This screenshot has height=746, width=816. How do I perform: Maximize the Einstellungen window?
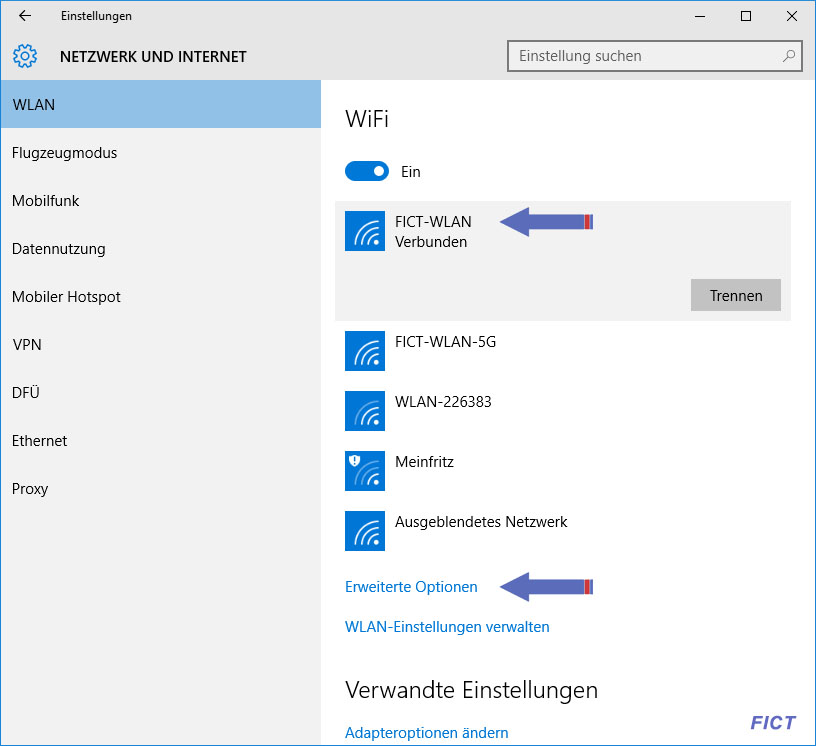[746, 16]
